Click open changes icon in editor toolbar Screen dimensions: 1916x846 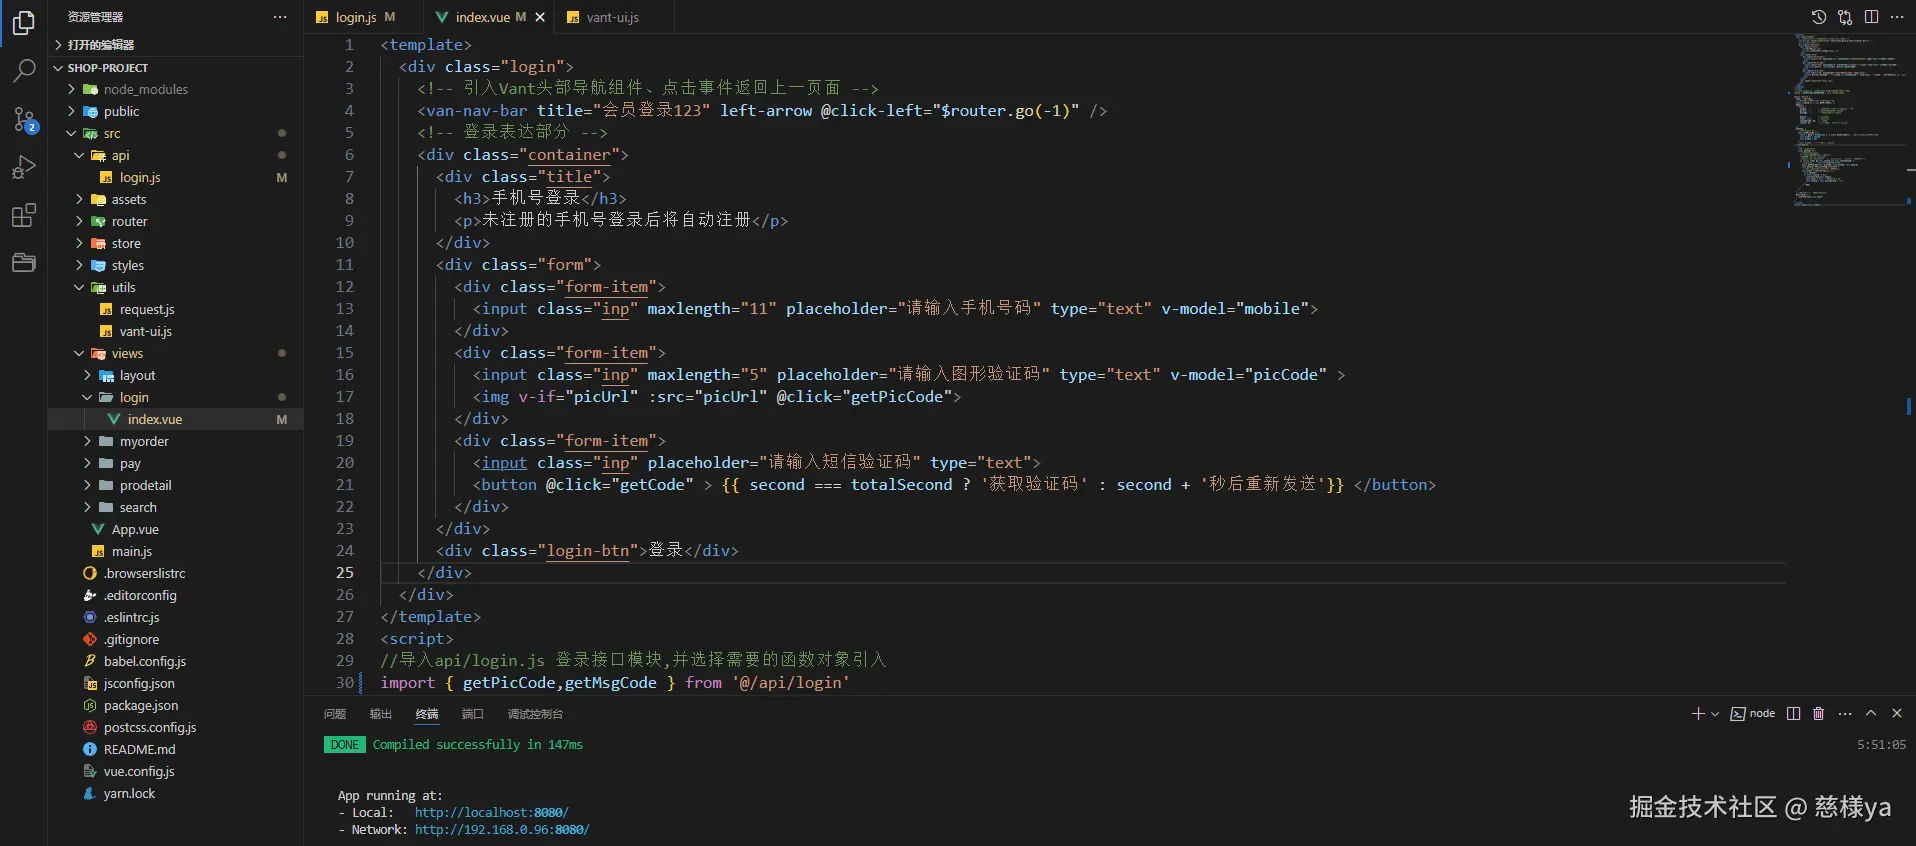tap(1845, 17)
